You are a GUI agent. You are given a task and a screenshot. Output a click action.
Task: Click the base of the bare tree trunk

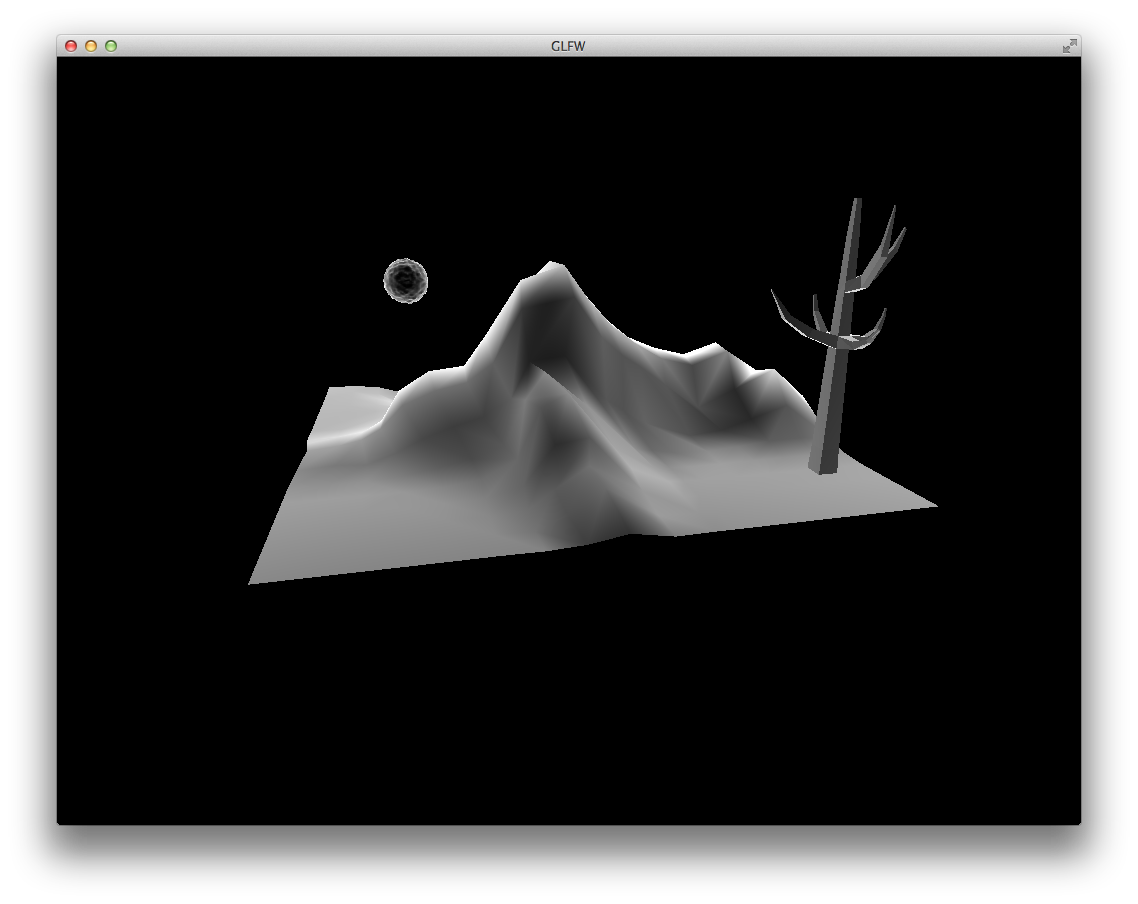pyautogui.click(x=822, y=465)
